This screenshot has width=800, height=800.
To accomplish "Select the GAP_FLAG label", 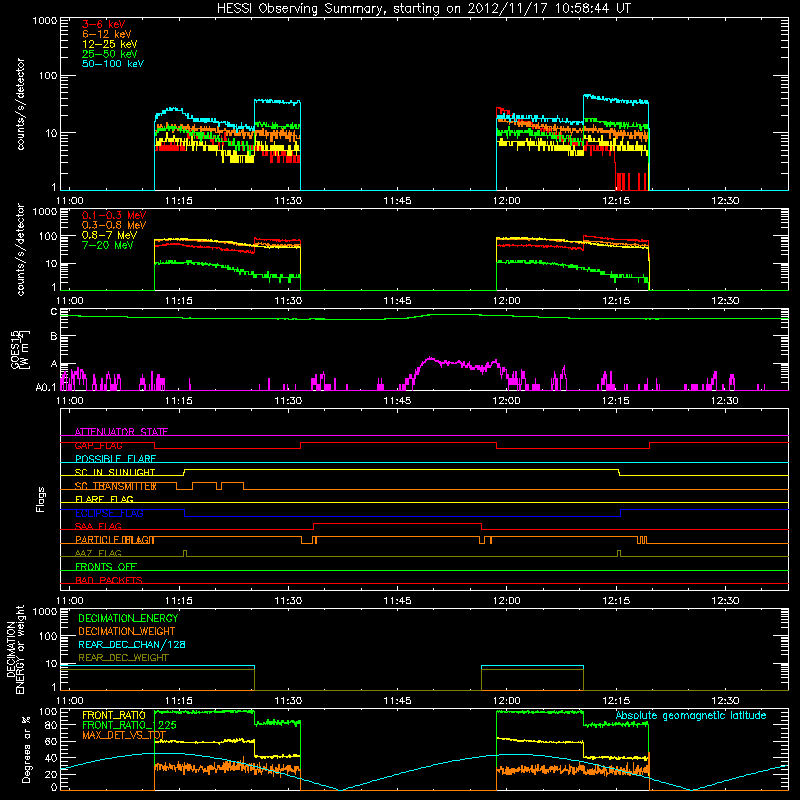I will tap(98, 445).
